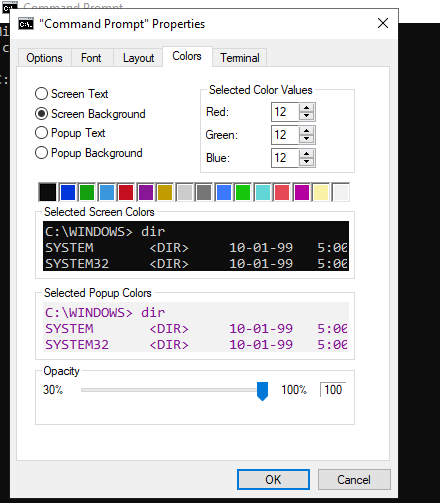Select the Popup Background radio button
The width and height of the screenshot is (440, 503).
click(41, 153)
